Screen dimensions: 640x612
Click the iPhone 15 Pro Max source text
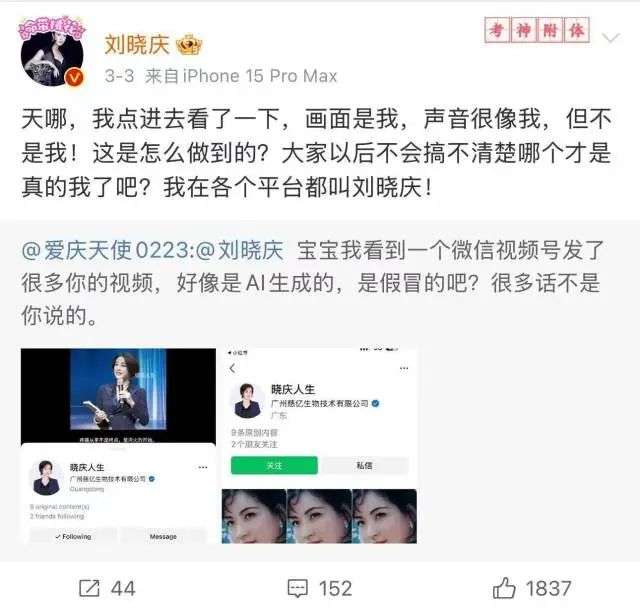[x=260, y=76]
